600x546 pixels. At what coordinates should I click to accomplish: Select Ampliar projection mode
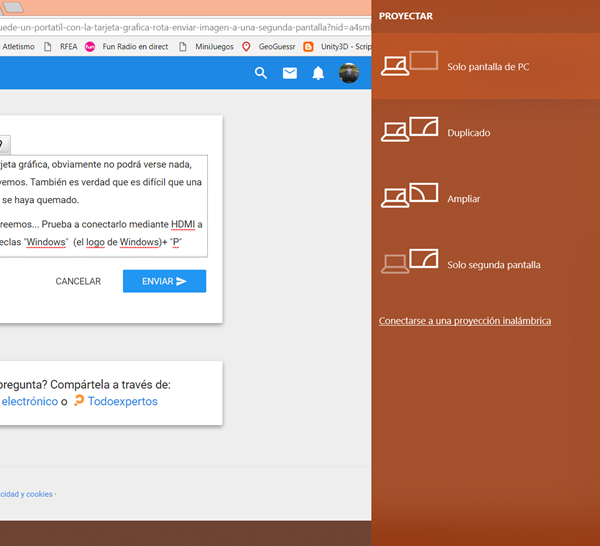[486, 199]
